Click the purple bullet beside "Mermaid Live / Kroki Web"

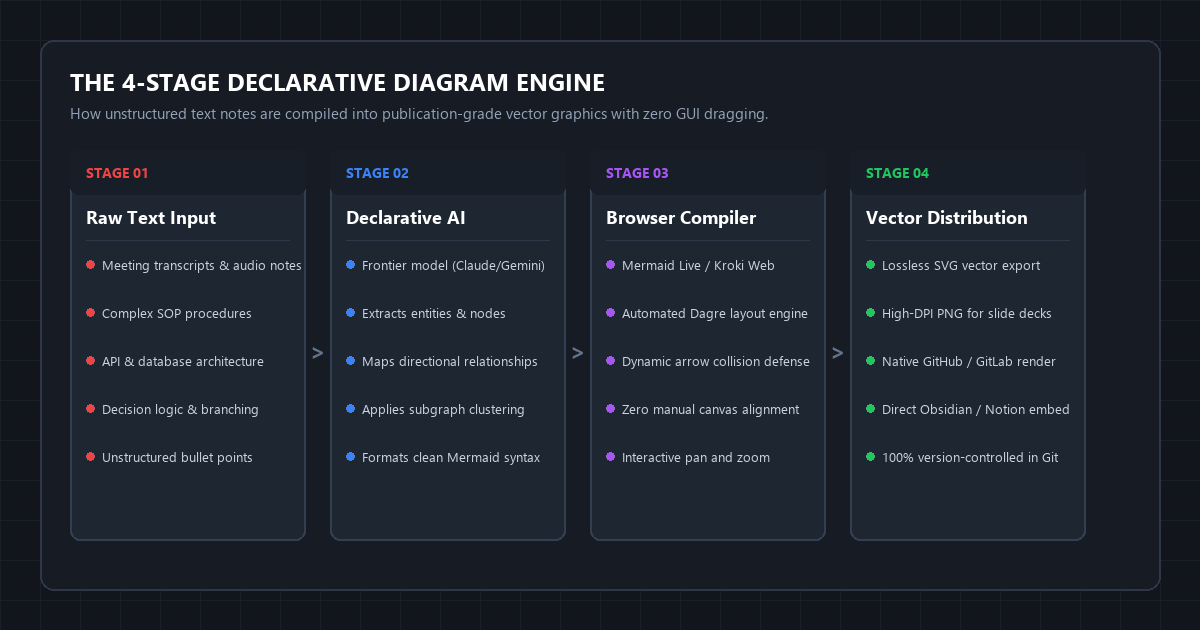[610, 265]
